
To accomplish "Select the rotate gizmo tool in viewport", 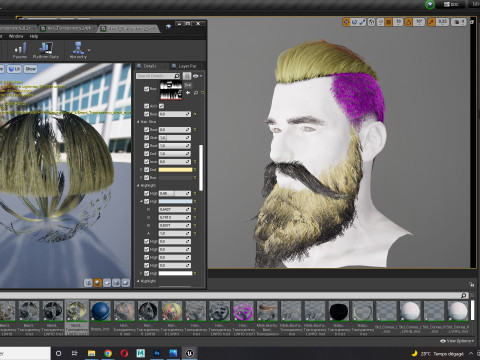I will coord(354,22).
